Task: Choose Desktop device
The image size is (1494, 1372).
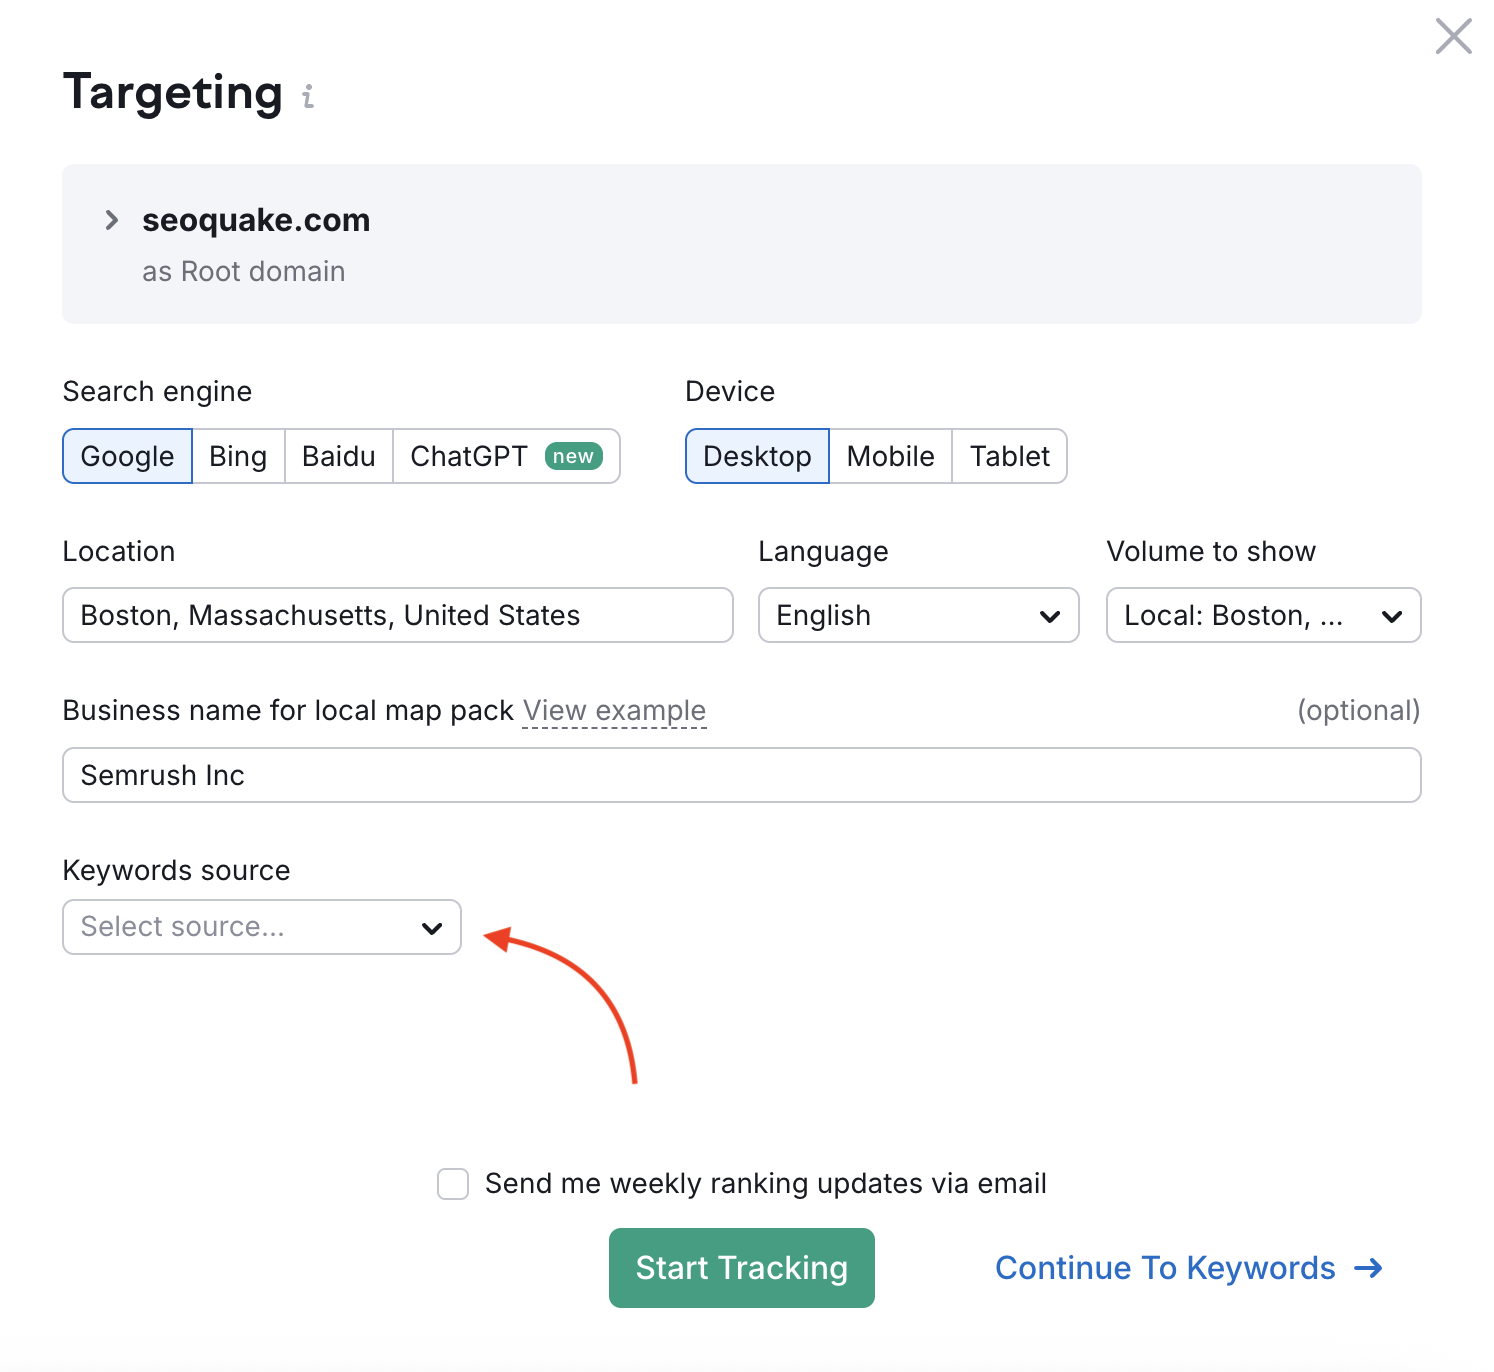Action: coord(757,456)
